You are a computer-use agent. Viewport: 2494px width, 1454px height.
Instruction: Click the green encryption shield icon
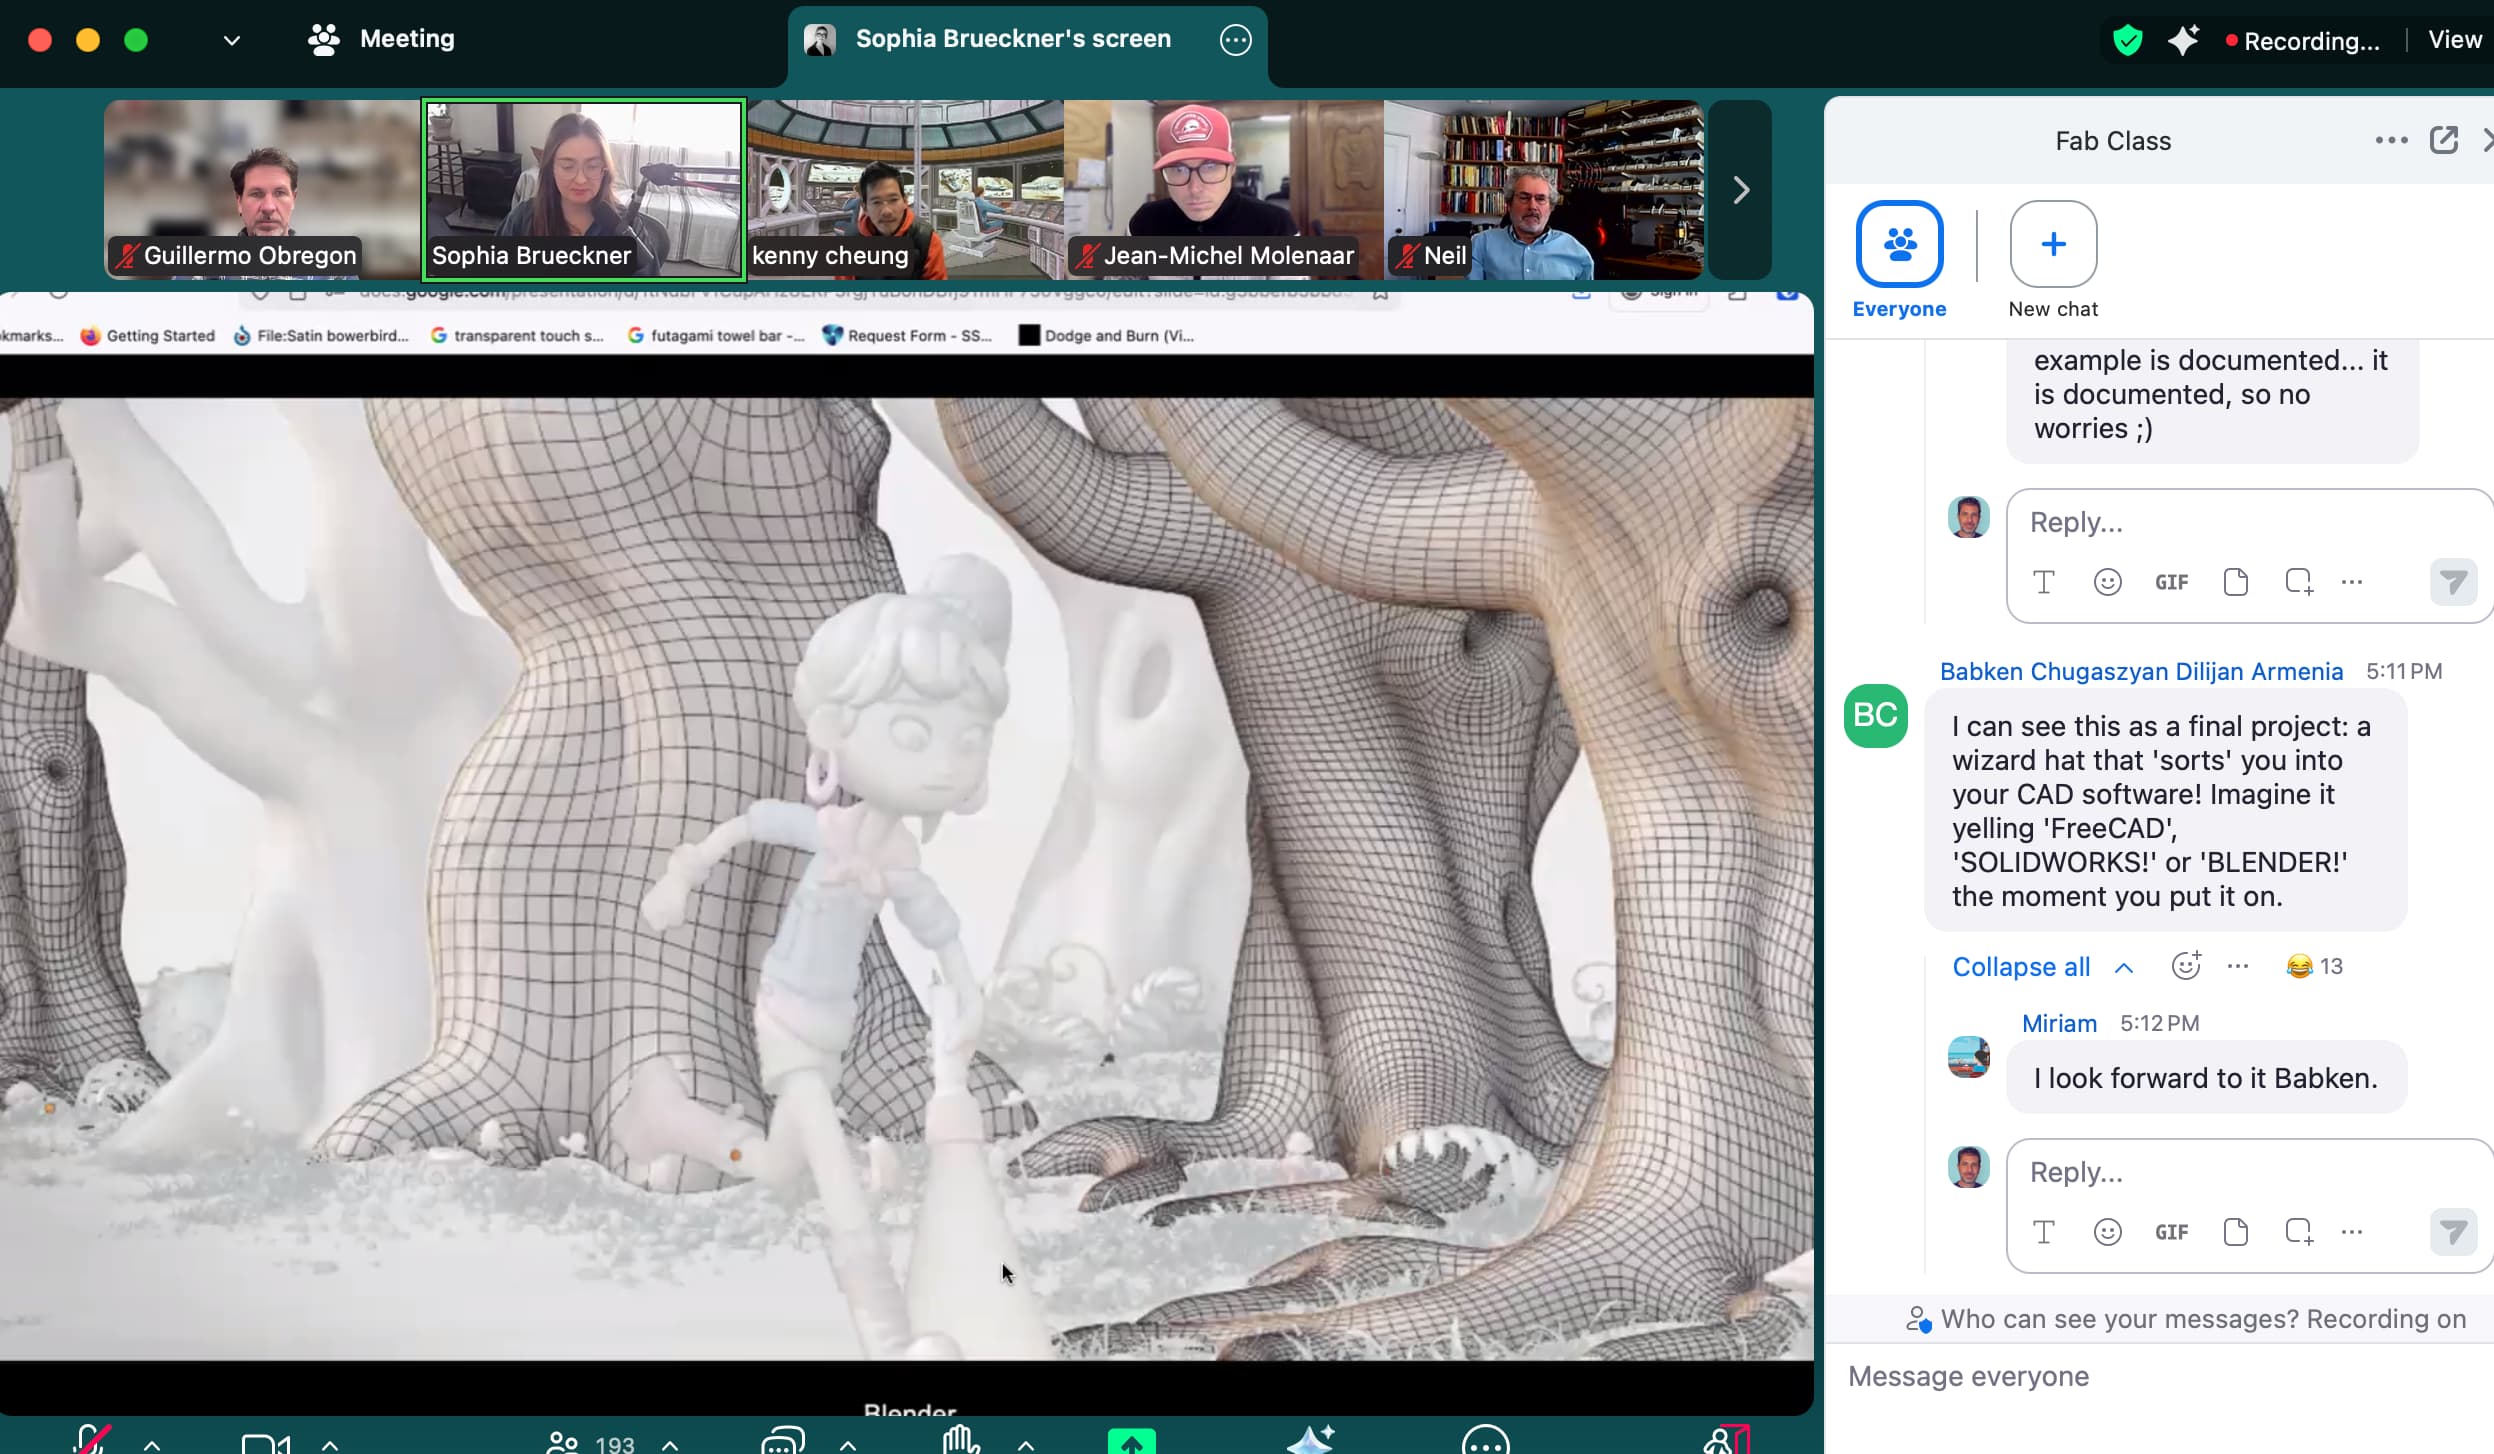2127,40
